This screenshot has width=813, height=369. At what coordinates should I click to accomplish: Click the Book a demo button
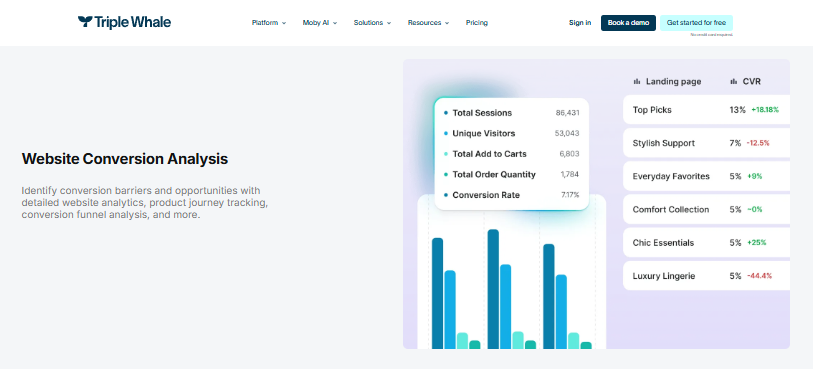(x=628, y=23)
